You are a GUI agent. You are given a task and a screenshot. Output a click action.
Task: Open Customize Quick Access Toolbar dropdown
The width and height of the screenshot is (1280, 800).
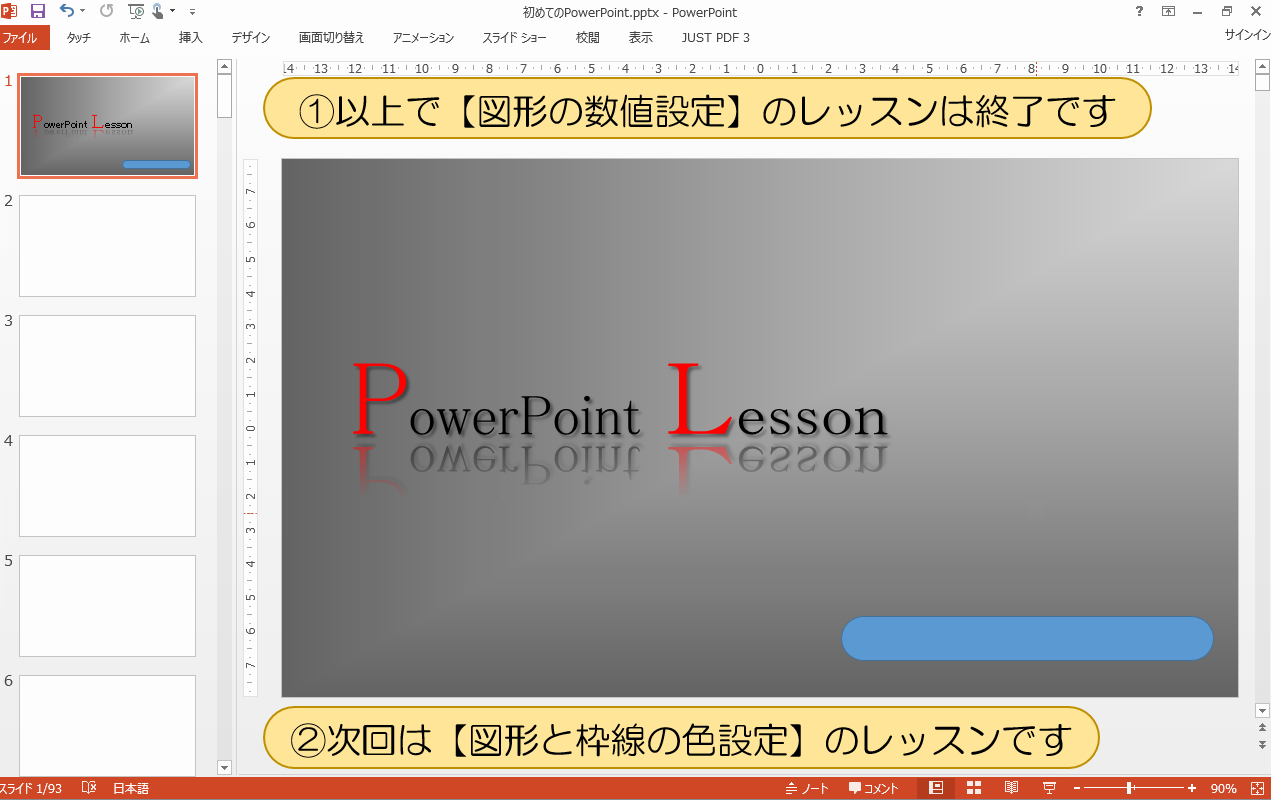coord(192,12)
